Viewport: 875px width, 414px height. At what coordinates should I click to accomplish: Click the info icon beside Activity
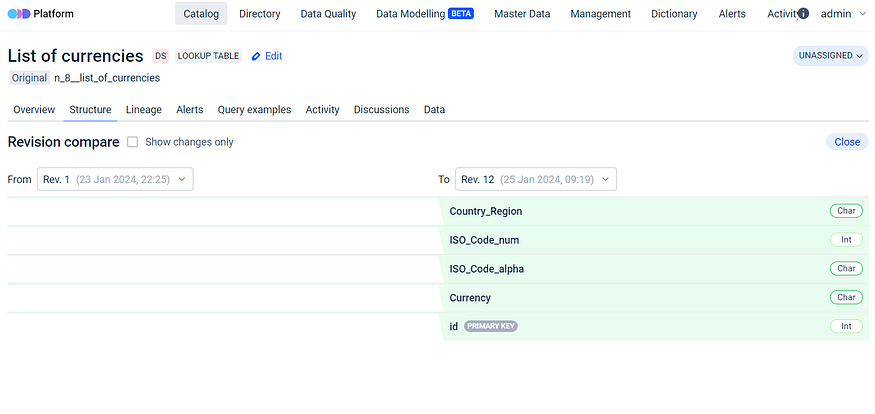(x=803, y=14)
